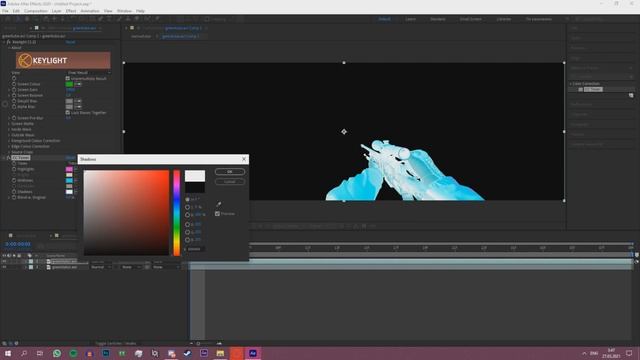Expand the Source Crops group
Screen dimensions: 640x360
[9, 152]
